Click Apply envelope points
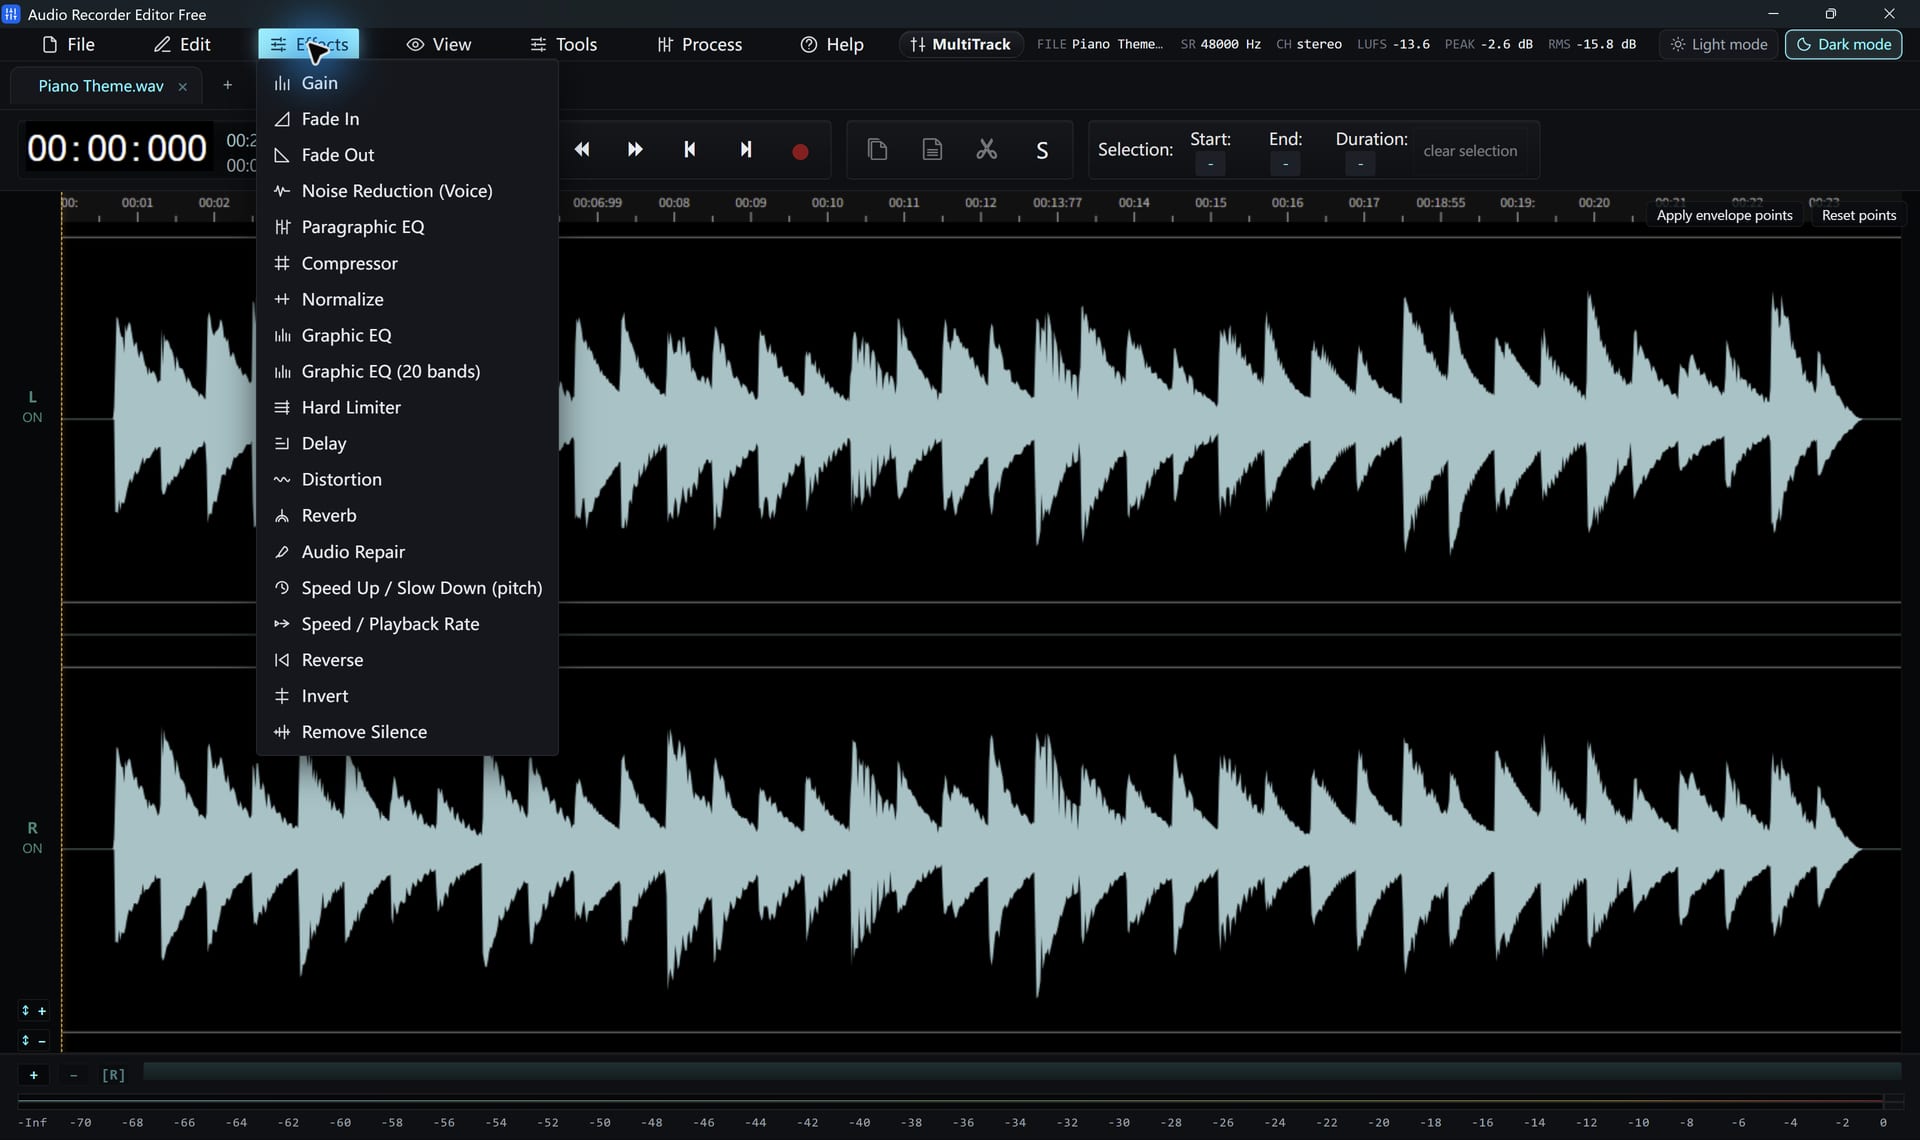The width and height of the screenshot is (1920, 1140). point(1724,215)
